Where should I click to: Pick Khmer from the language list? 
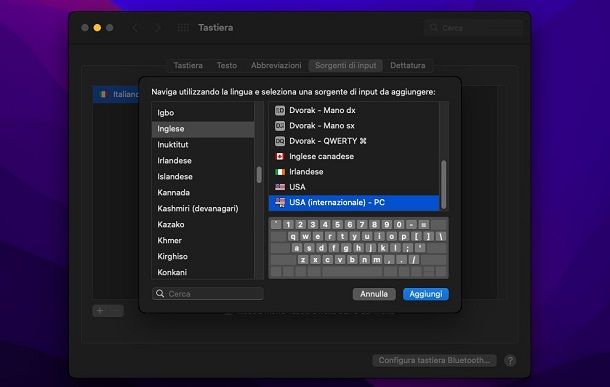203,240
